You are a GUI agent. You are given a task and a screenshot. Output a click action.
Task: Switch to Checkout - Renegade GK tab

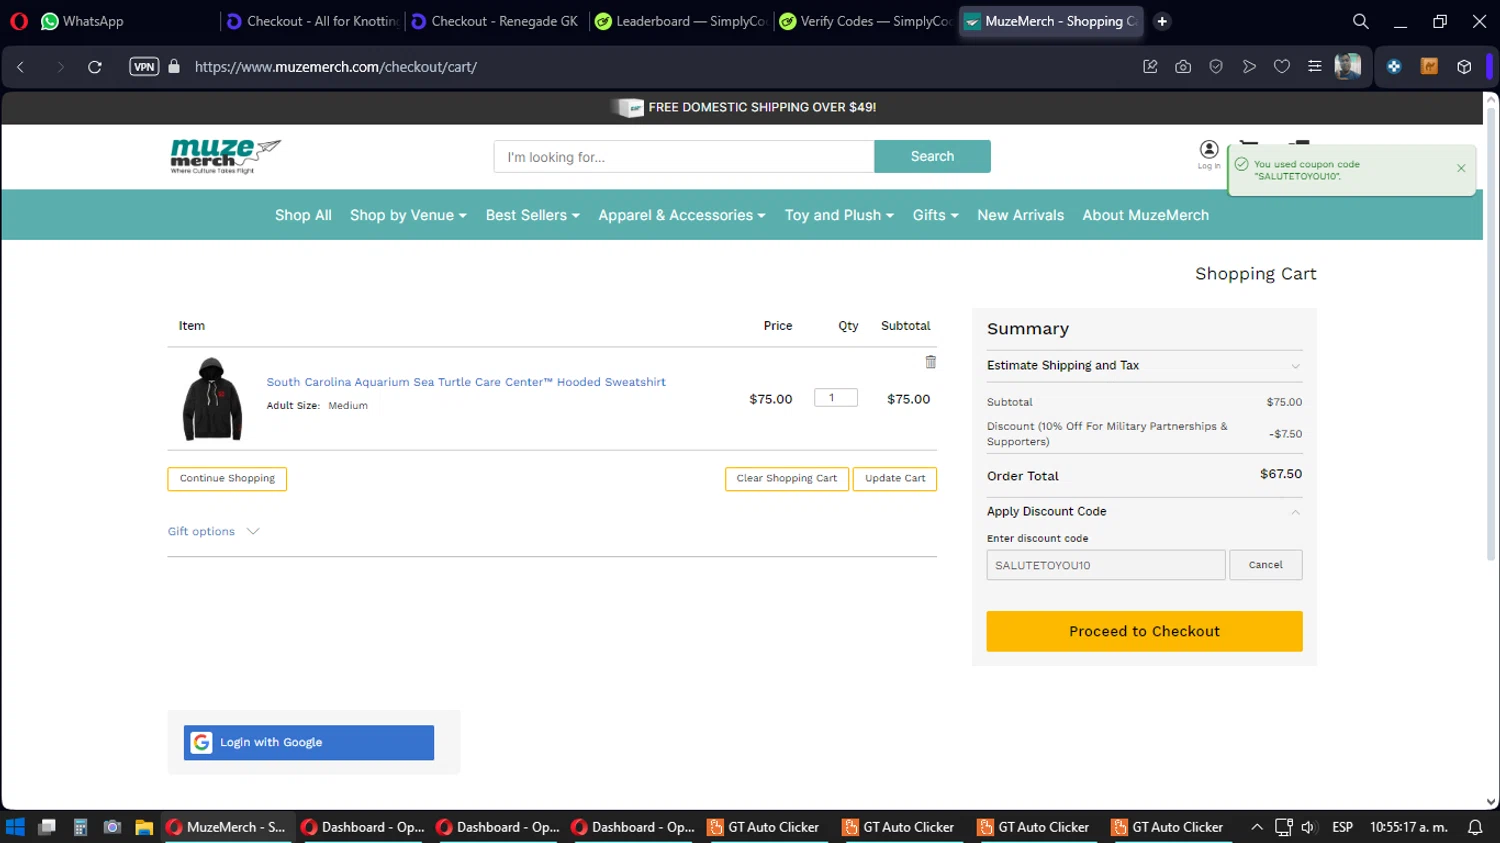[x=494, y=21]
